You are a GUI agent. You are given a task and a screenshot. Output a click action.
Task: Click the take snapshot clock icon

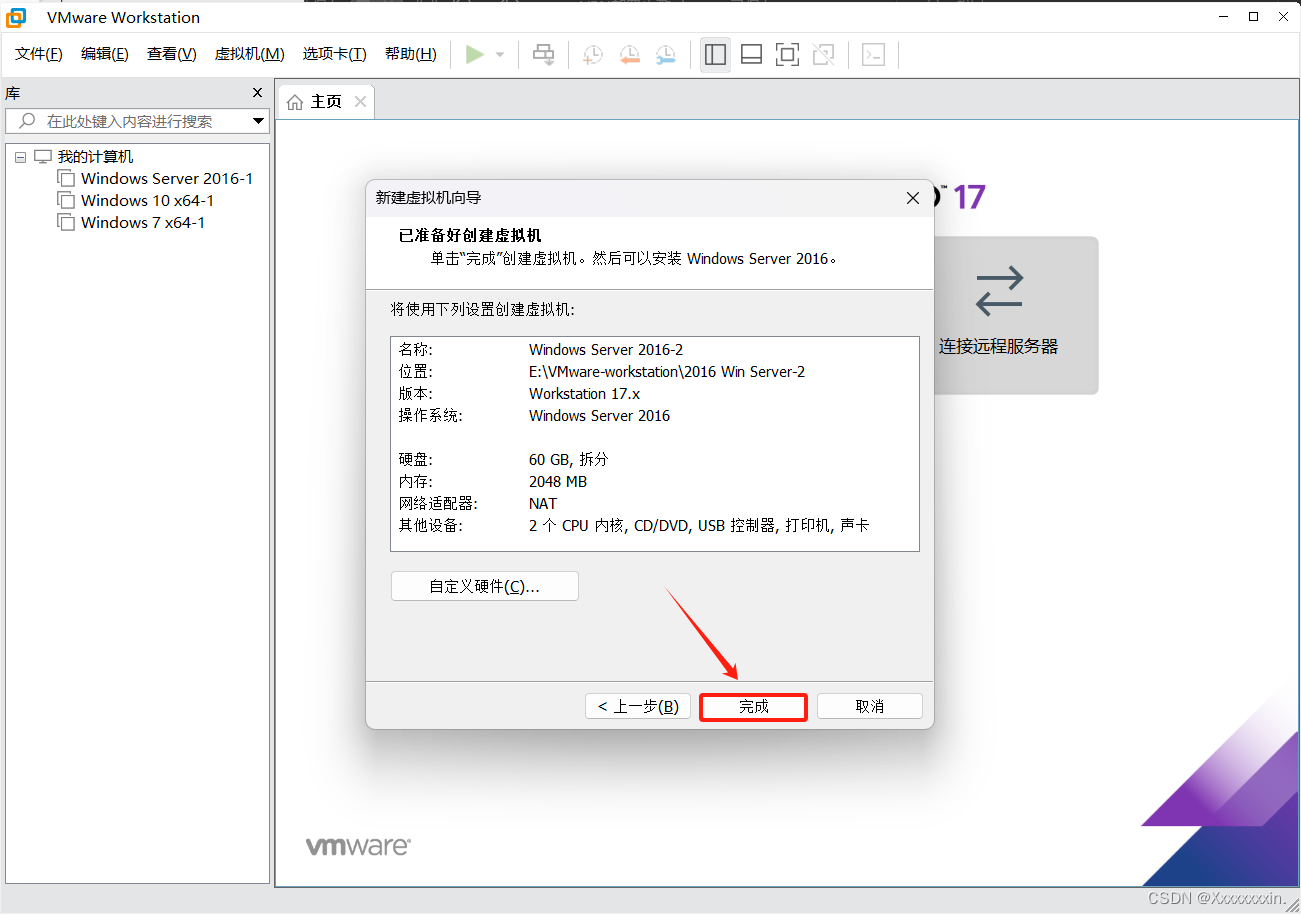point(593,54)
